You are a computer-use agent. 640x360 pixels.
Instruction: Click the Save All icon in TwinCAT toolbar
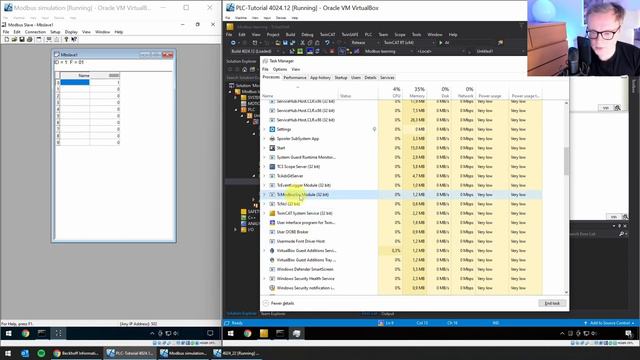point(293,42)
